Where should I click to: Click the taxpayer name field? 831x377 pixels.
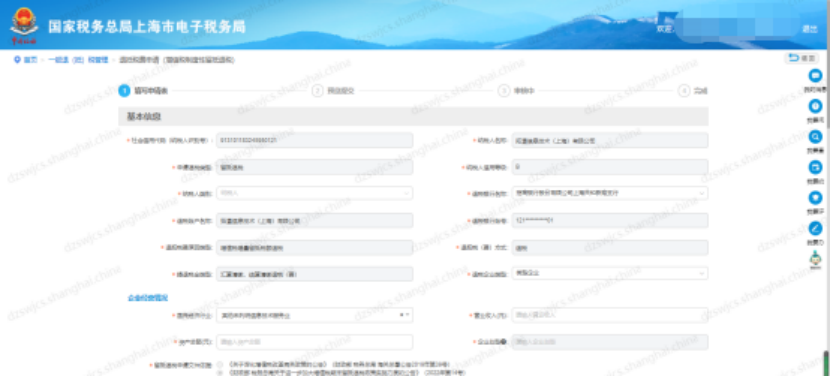[x=610, y=141]
